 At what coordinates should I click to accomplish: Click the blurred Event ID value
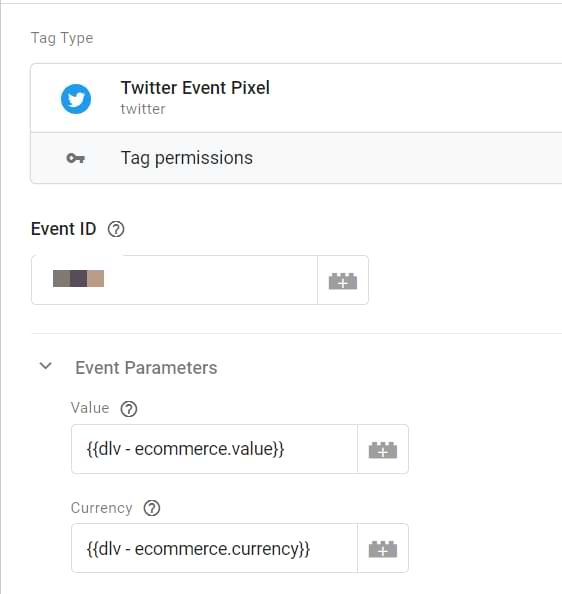coord(78,278)
